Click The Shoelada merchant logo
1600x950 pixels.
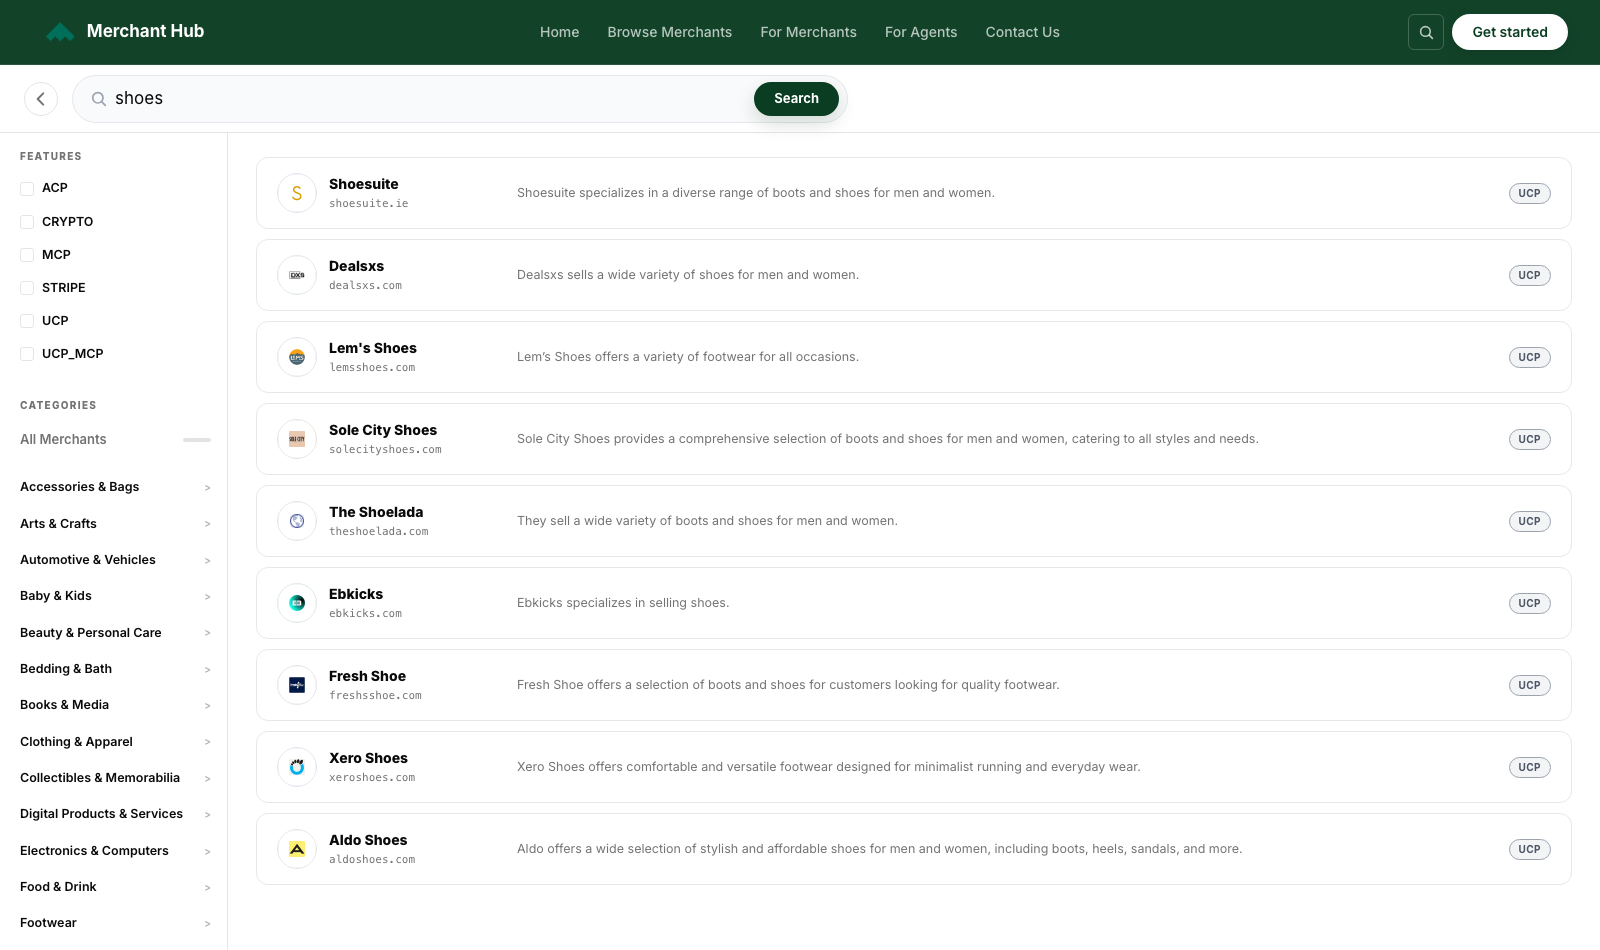point(297,521)
